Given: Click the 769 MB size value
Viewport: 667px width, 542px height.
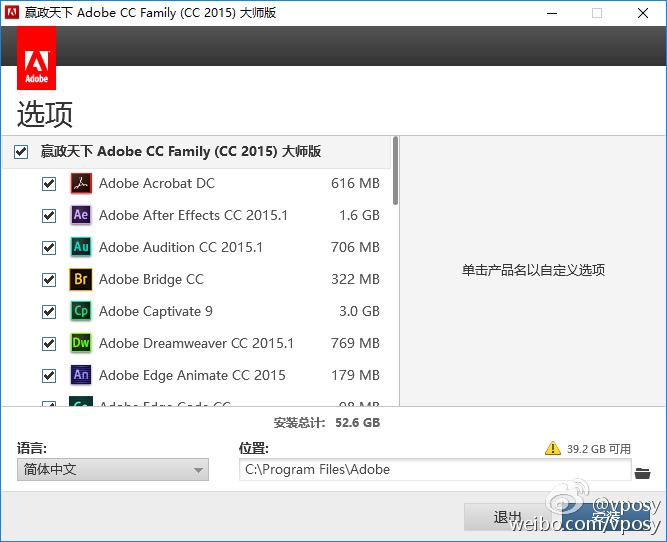Looking at the screenshot, I should 355,343.
